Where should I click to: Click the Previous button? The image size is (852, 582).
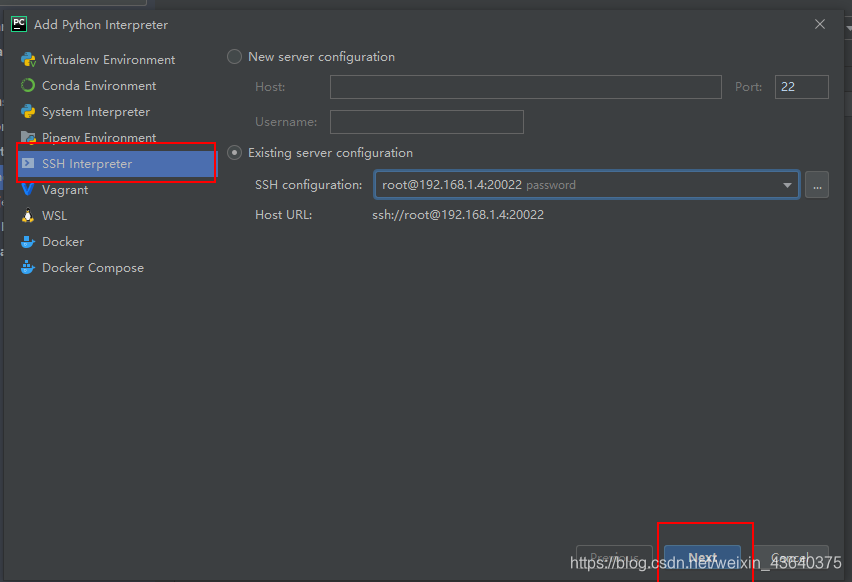click(x=614, y=558)
